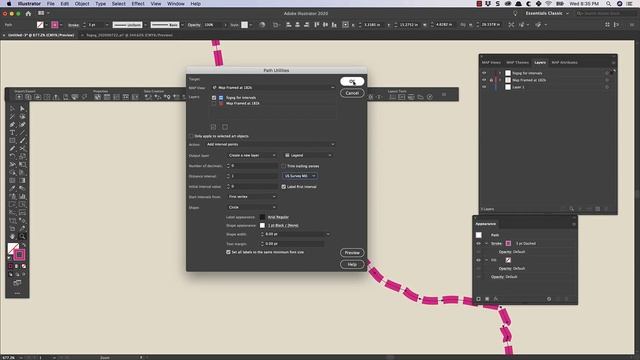The width and height of the screenshot is (640, 360).
Task: Expand the Stroke row in Appearance panel
Action: (486, 243)
